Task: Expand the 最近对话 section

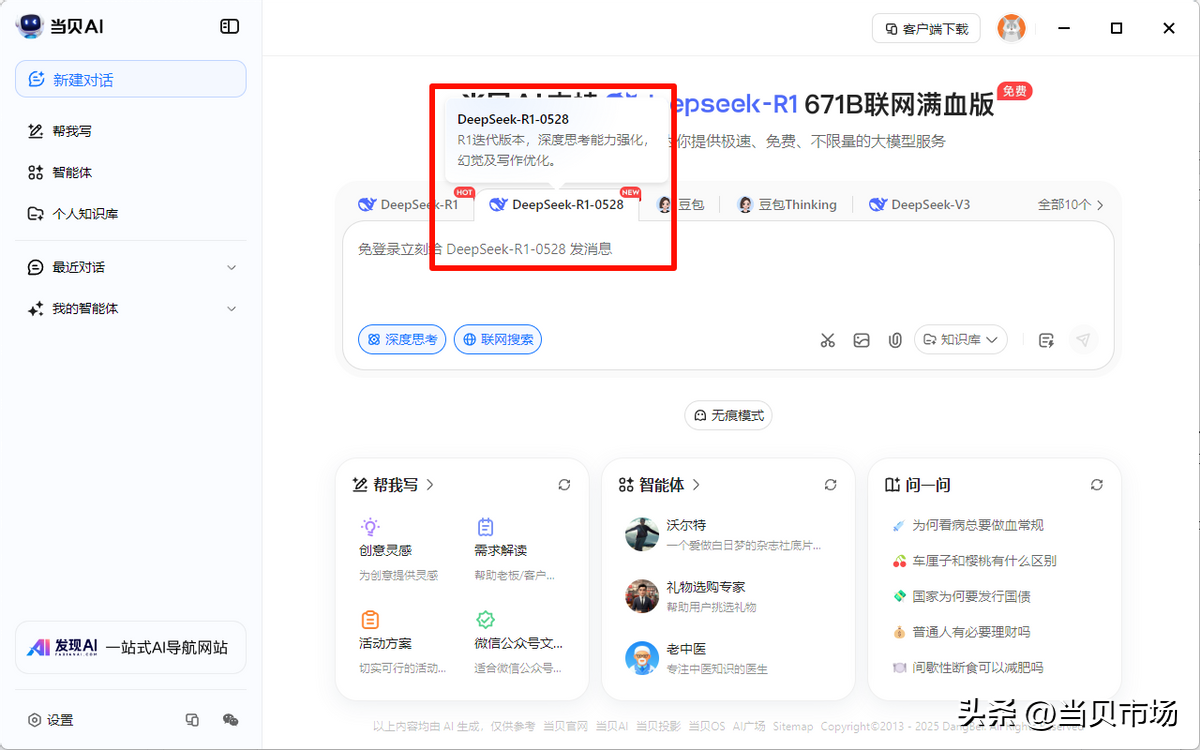Action: tap(131, 267)
